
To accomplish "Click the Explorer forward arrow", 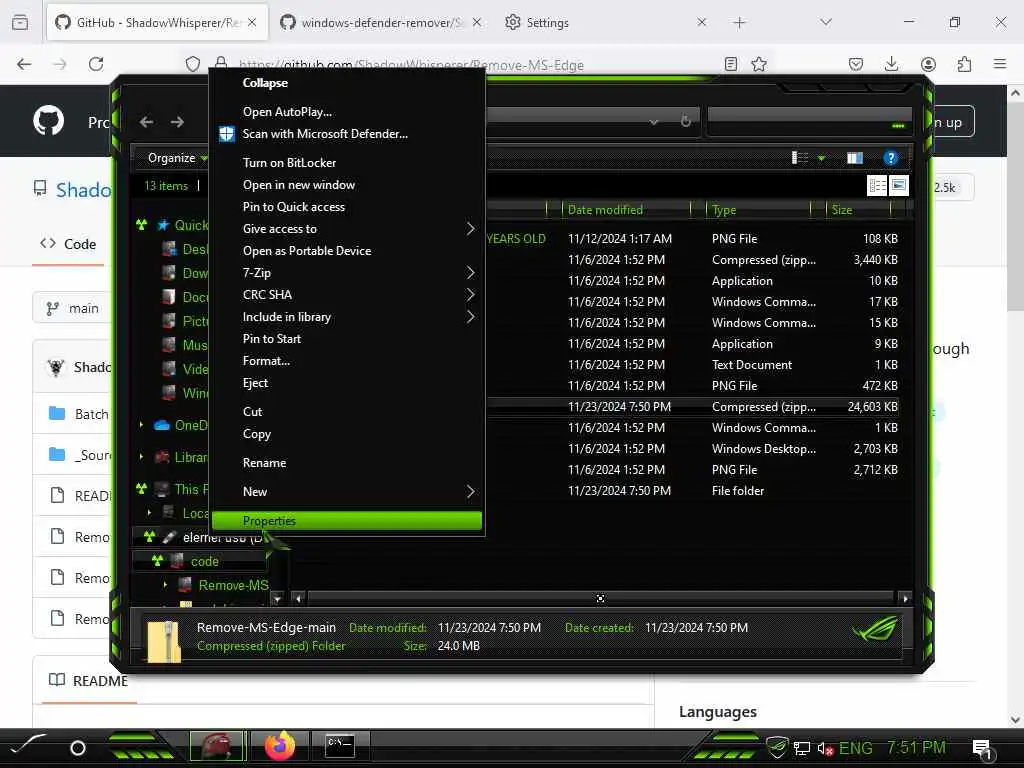I will (177, 122).
